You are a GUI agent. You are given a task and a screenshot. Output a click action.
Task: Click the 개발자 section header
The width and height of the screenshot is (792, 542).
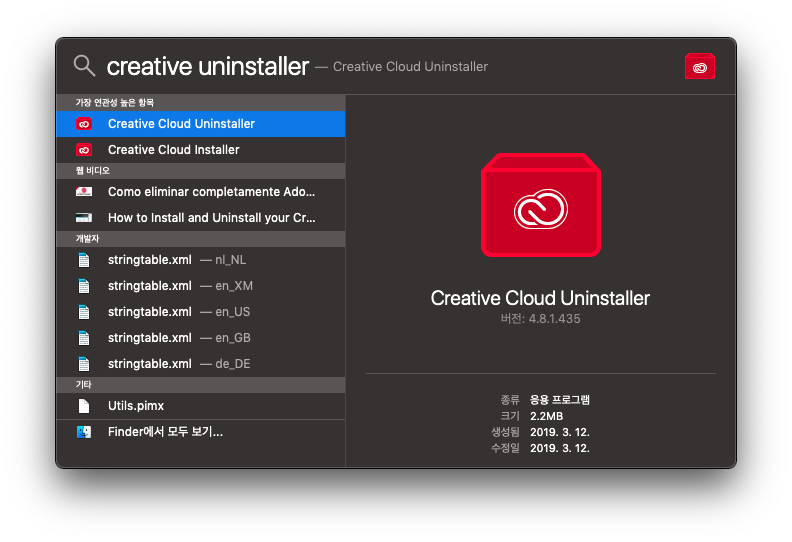point(201,239)
